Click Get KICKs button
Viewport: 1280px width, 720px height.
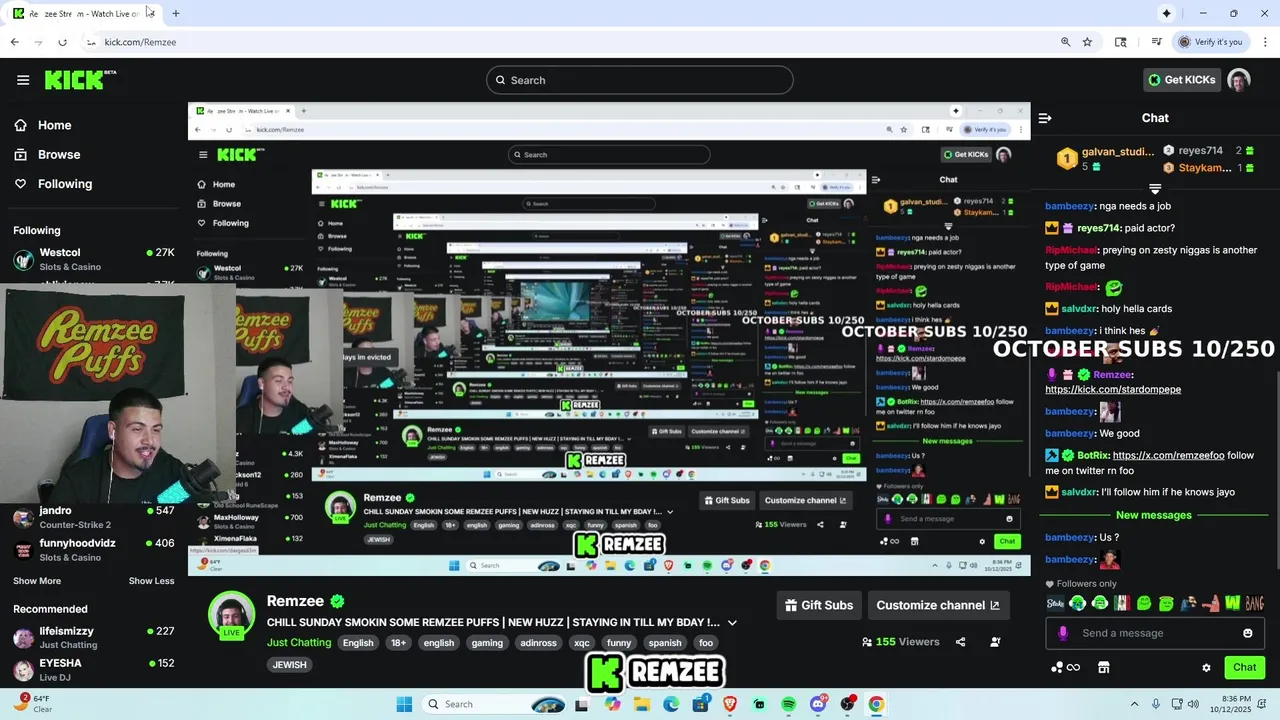[x=1181, y=80]
